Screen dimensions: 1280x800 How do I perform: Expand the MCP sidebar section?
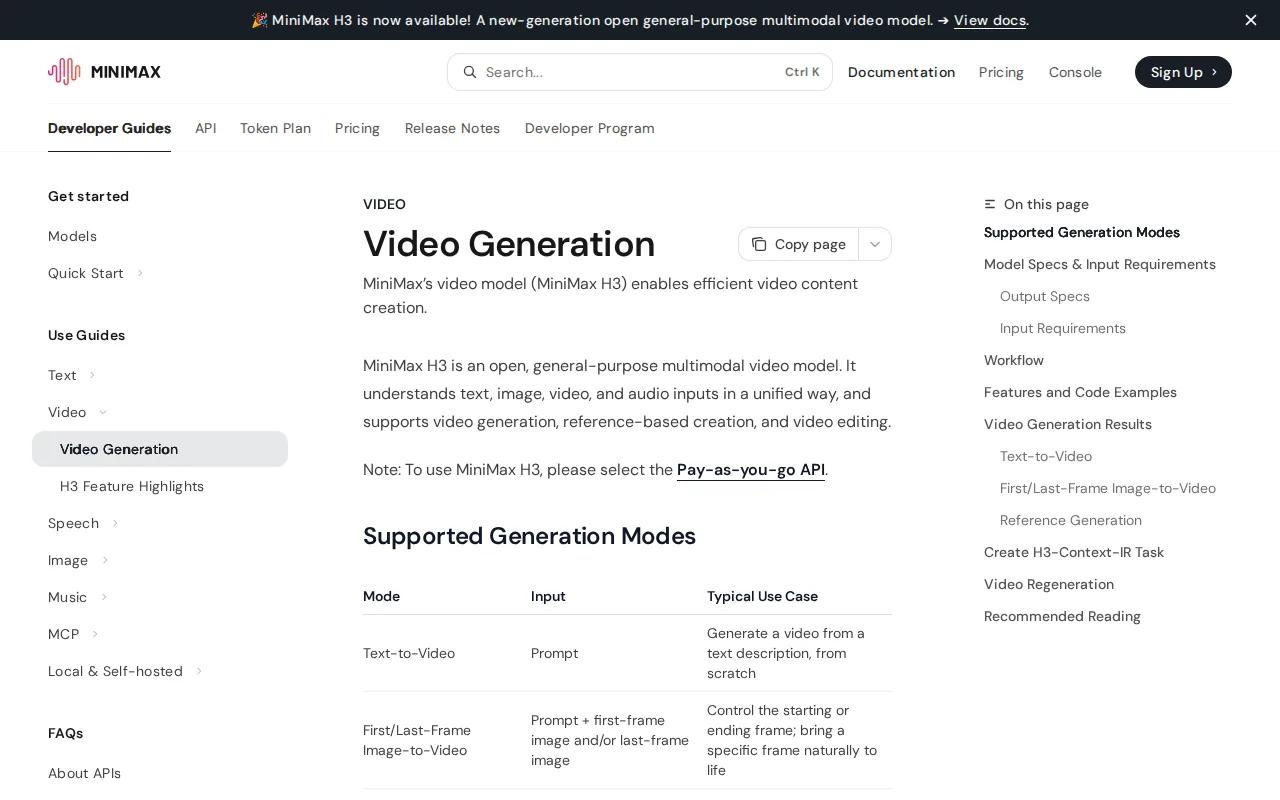coord(95,634)
